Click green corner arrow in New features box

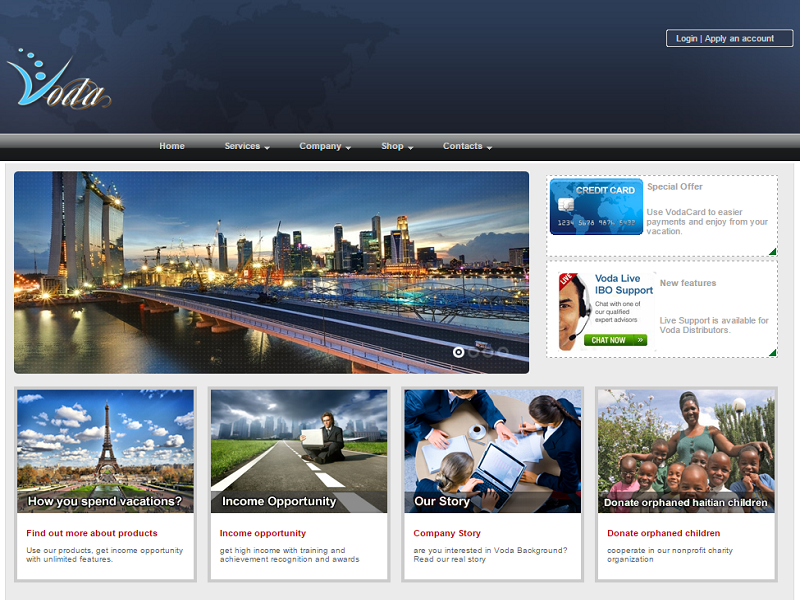[772, 352]
